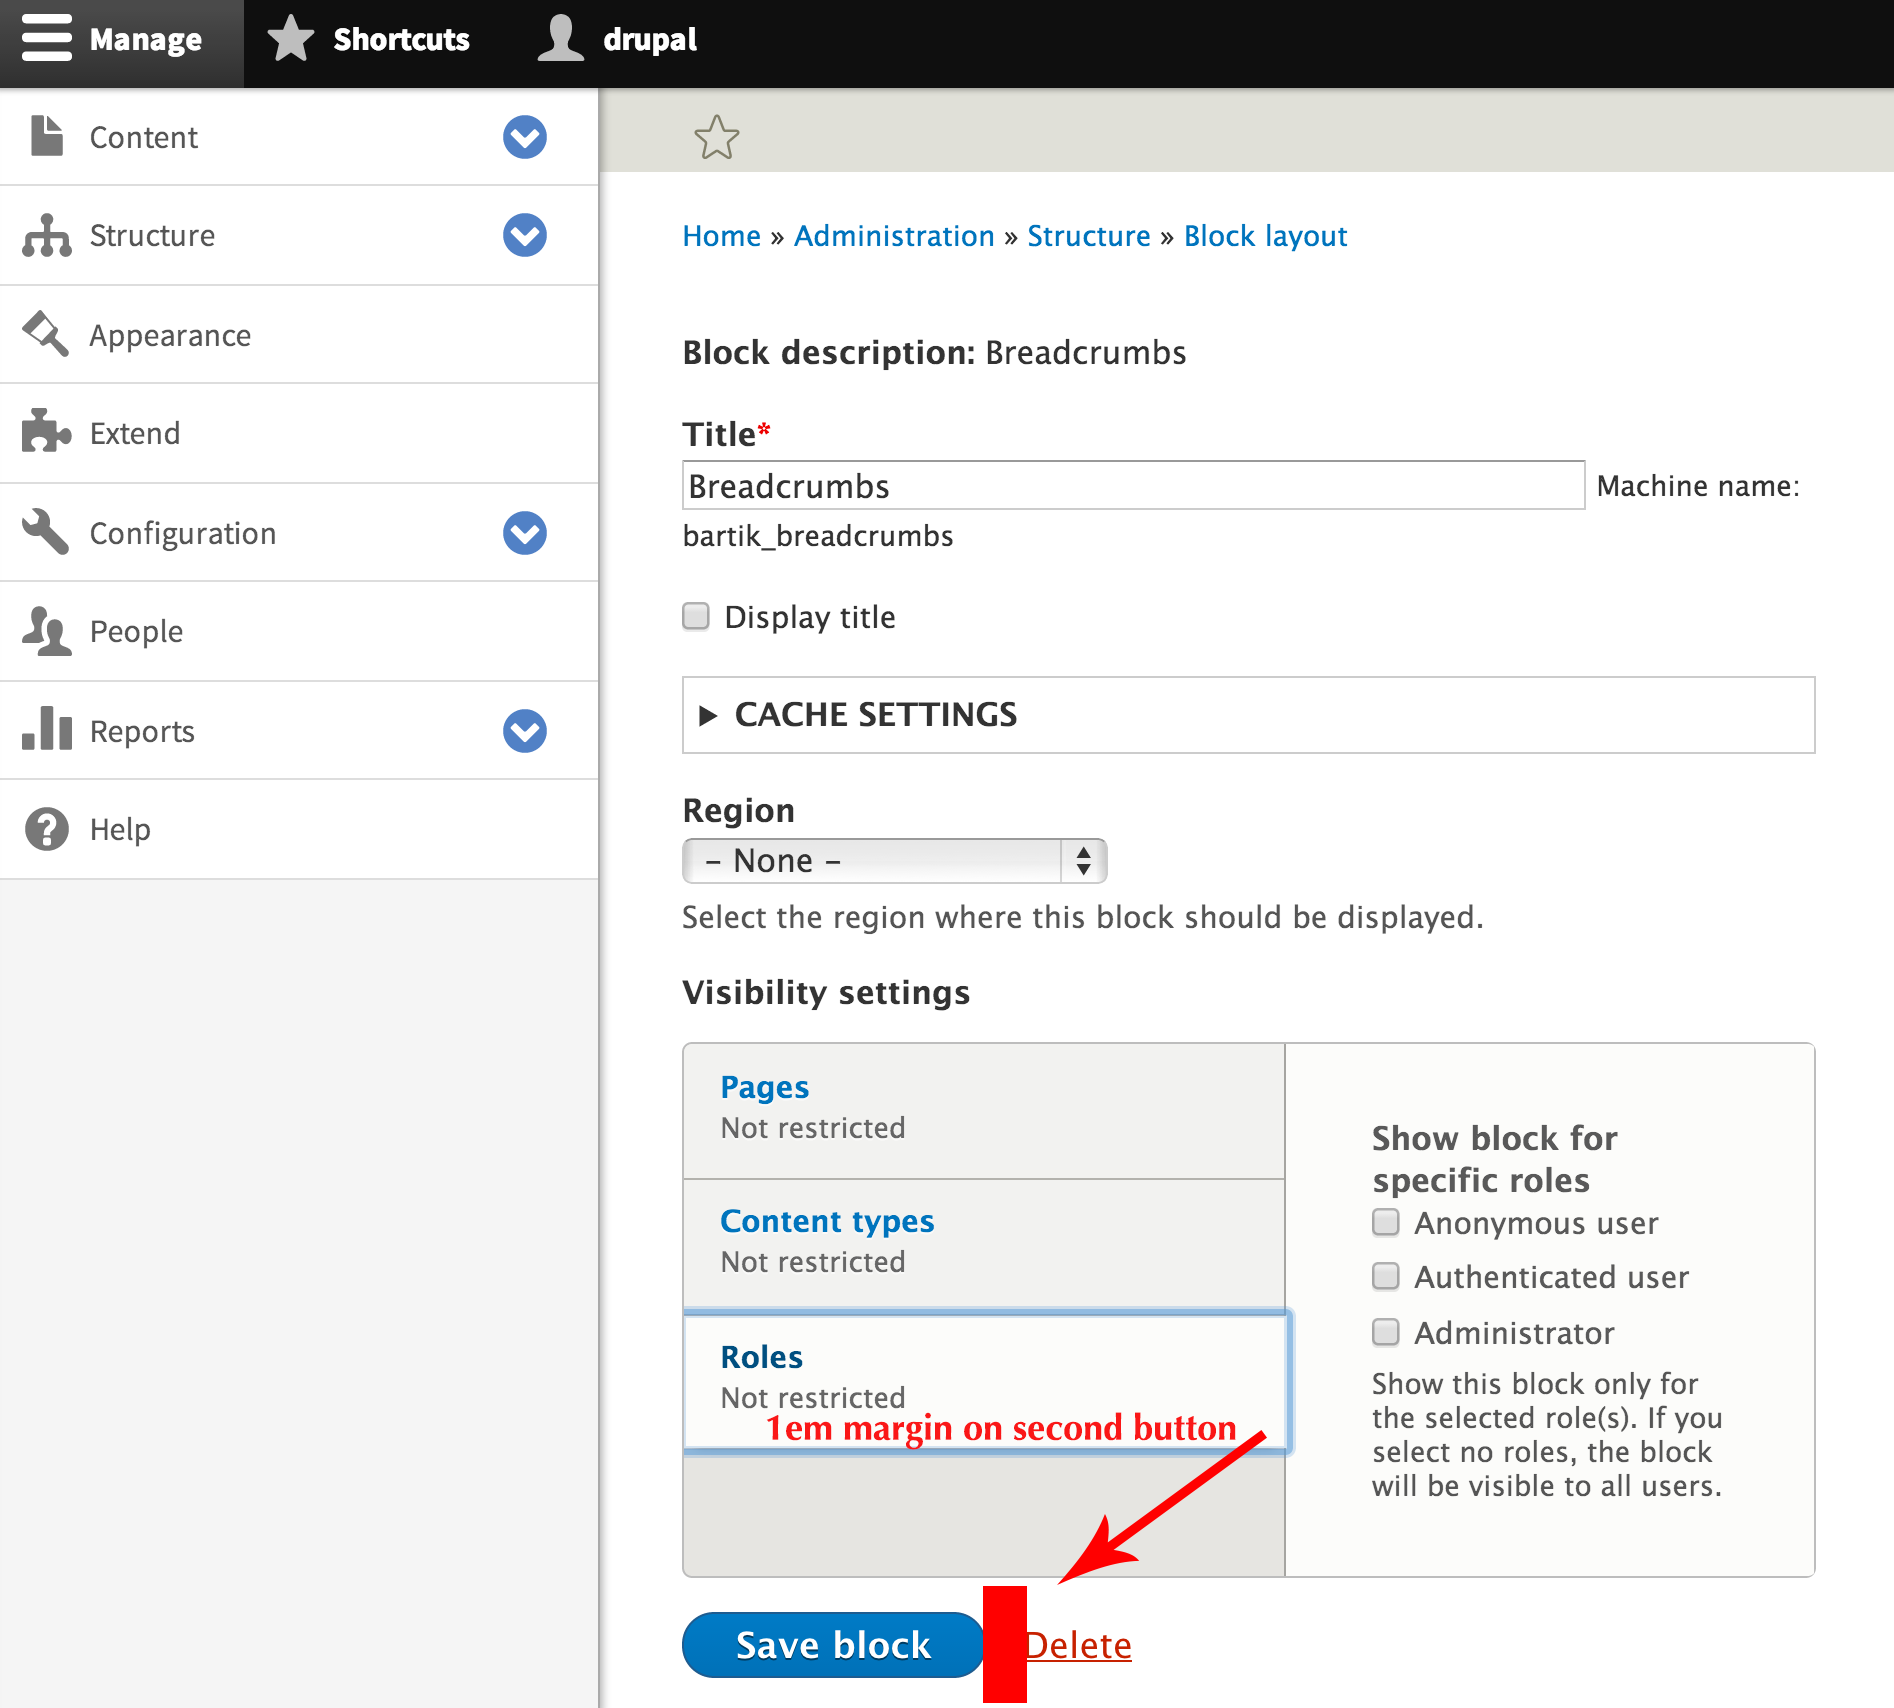
Task: Click inside the Title text field
Action: tap(1132, 486)
